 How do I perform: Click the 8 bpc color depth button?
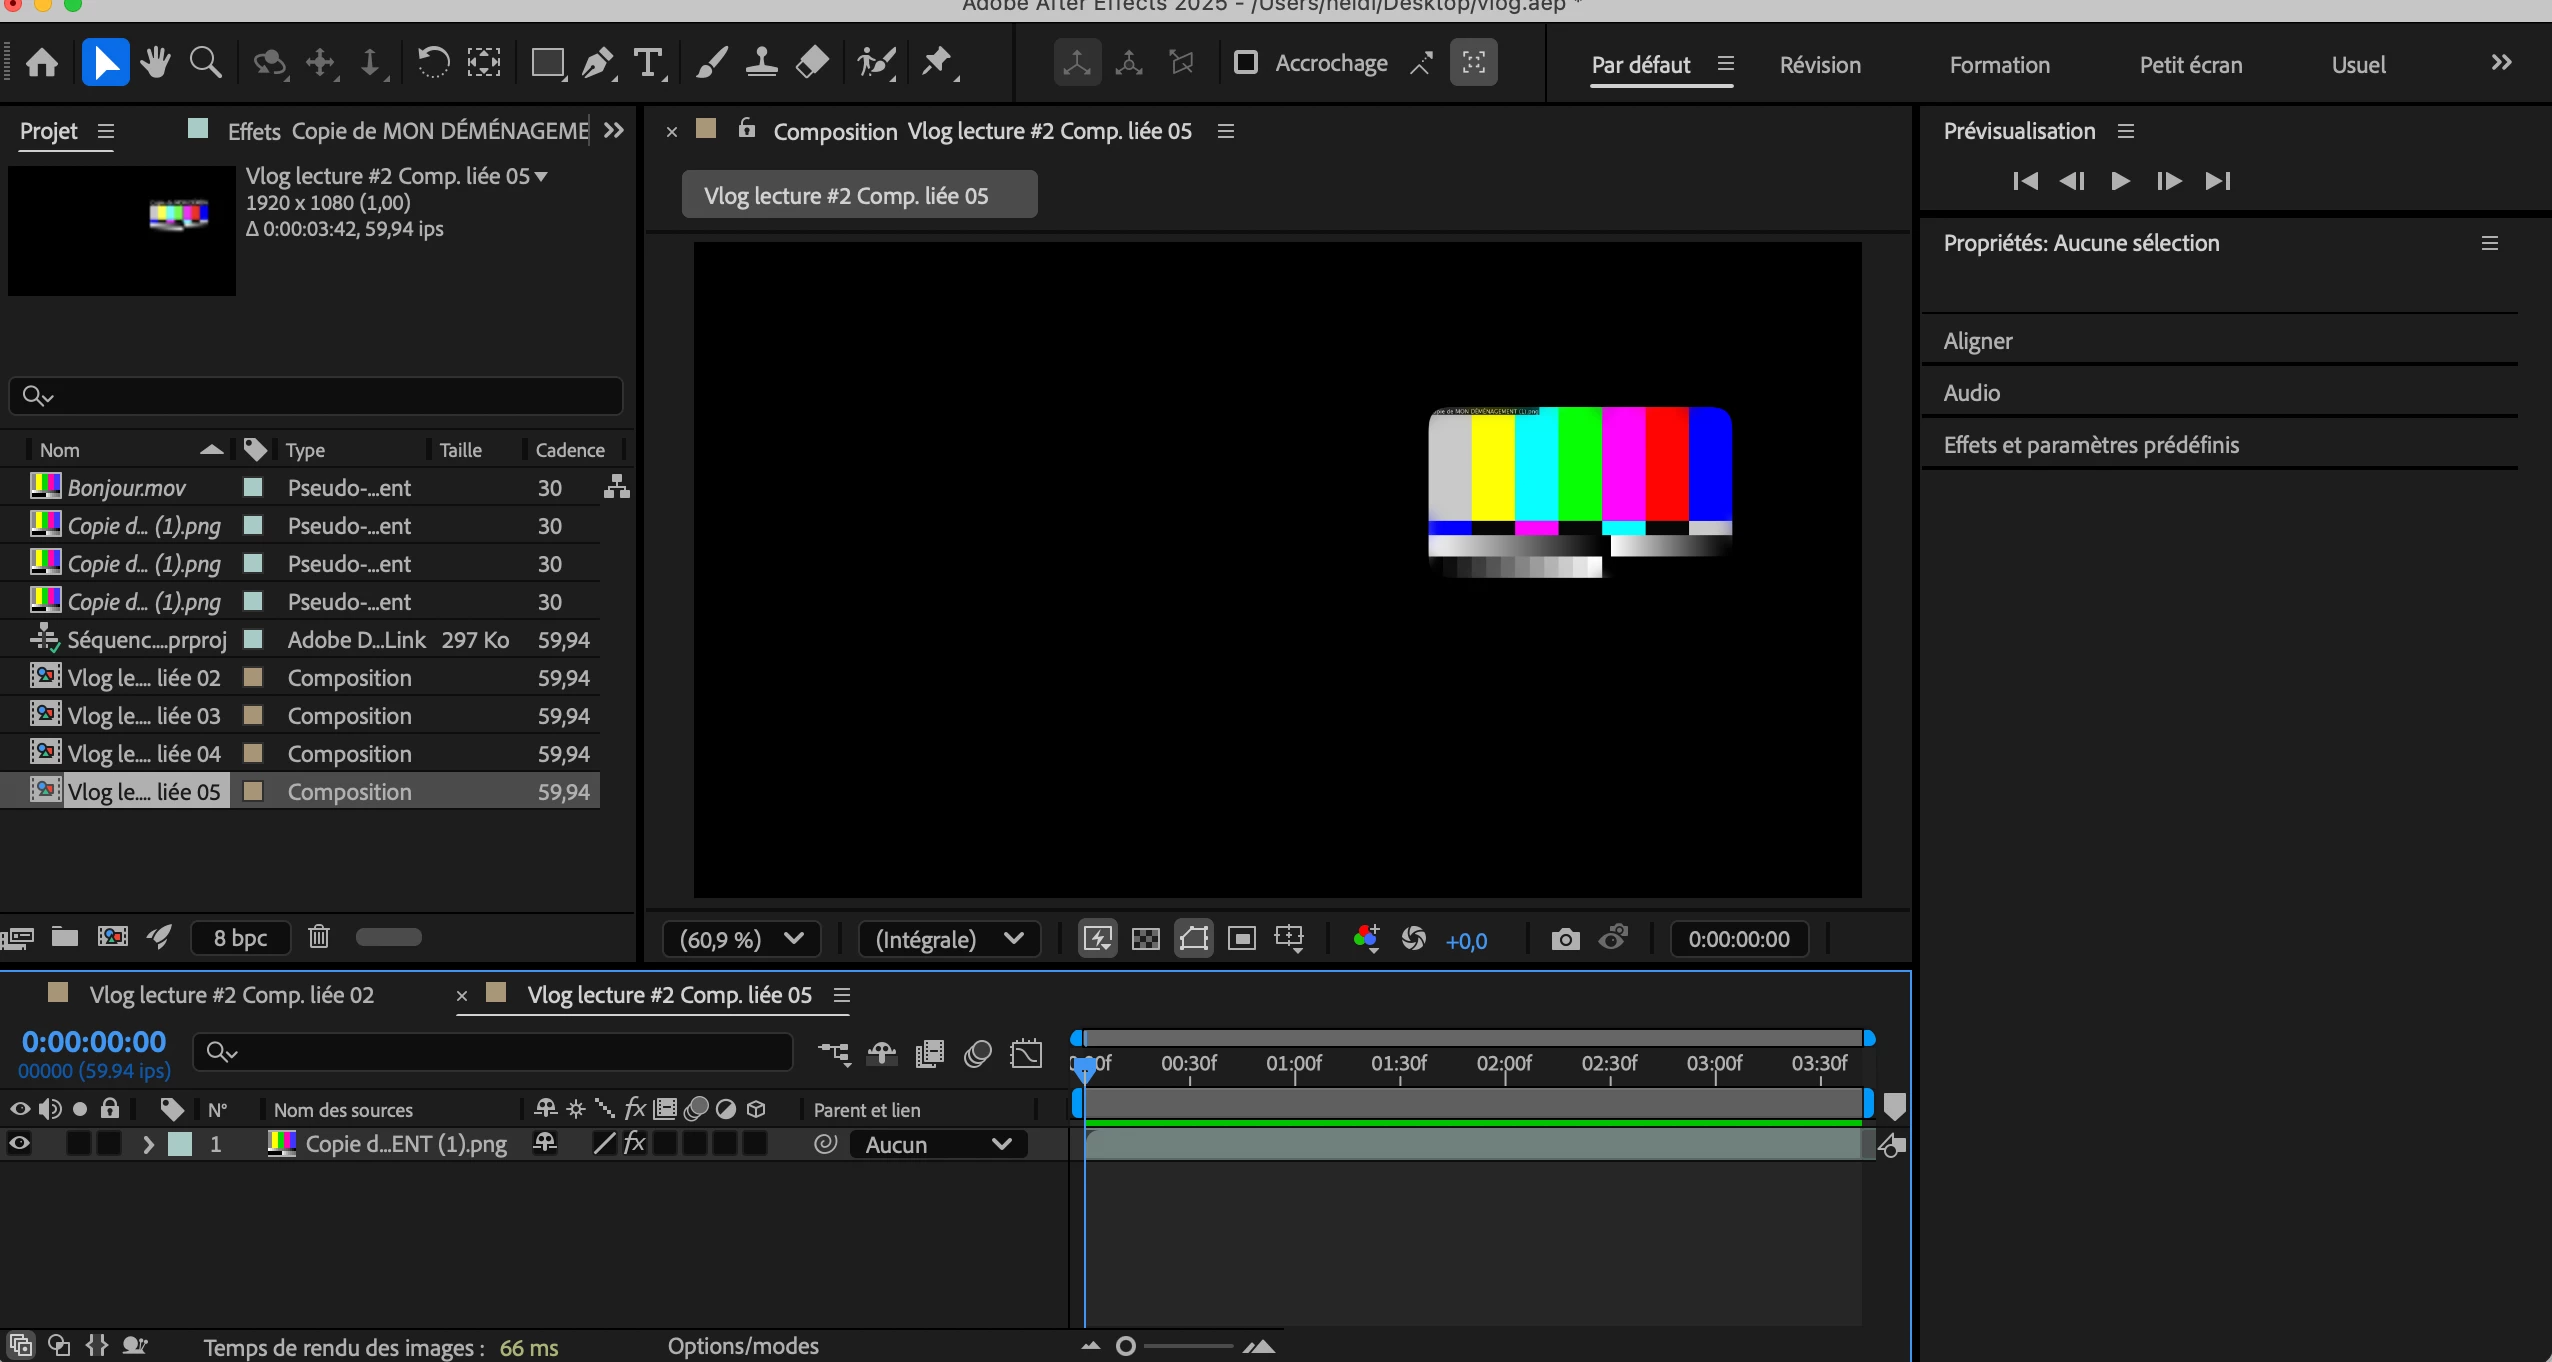[240, 937]
